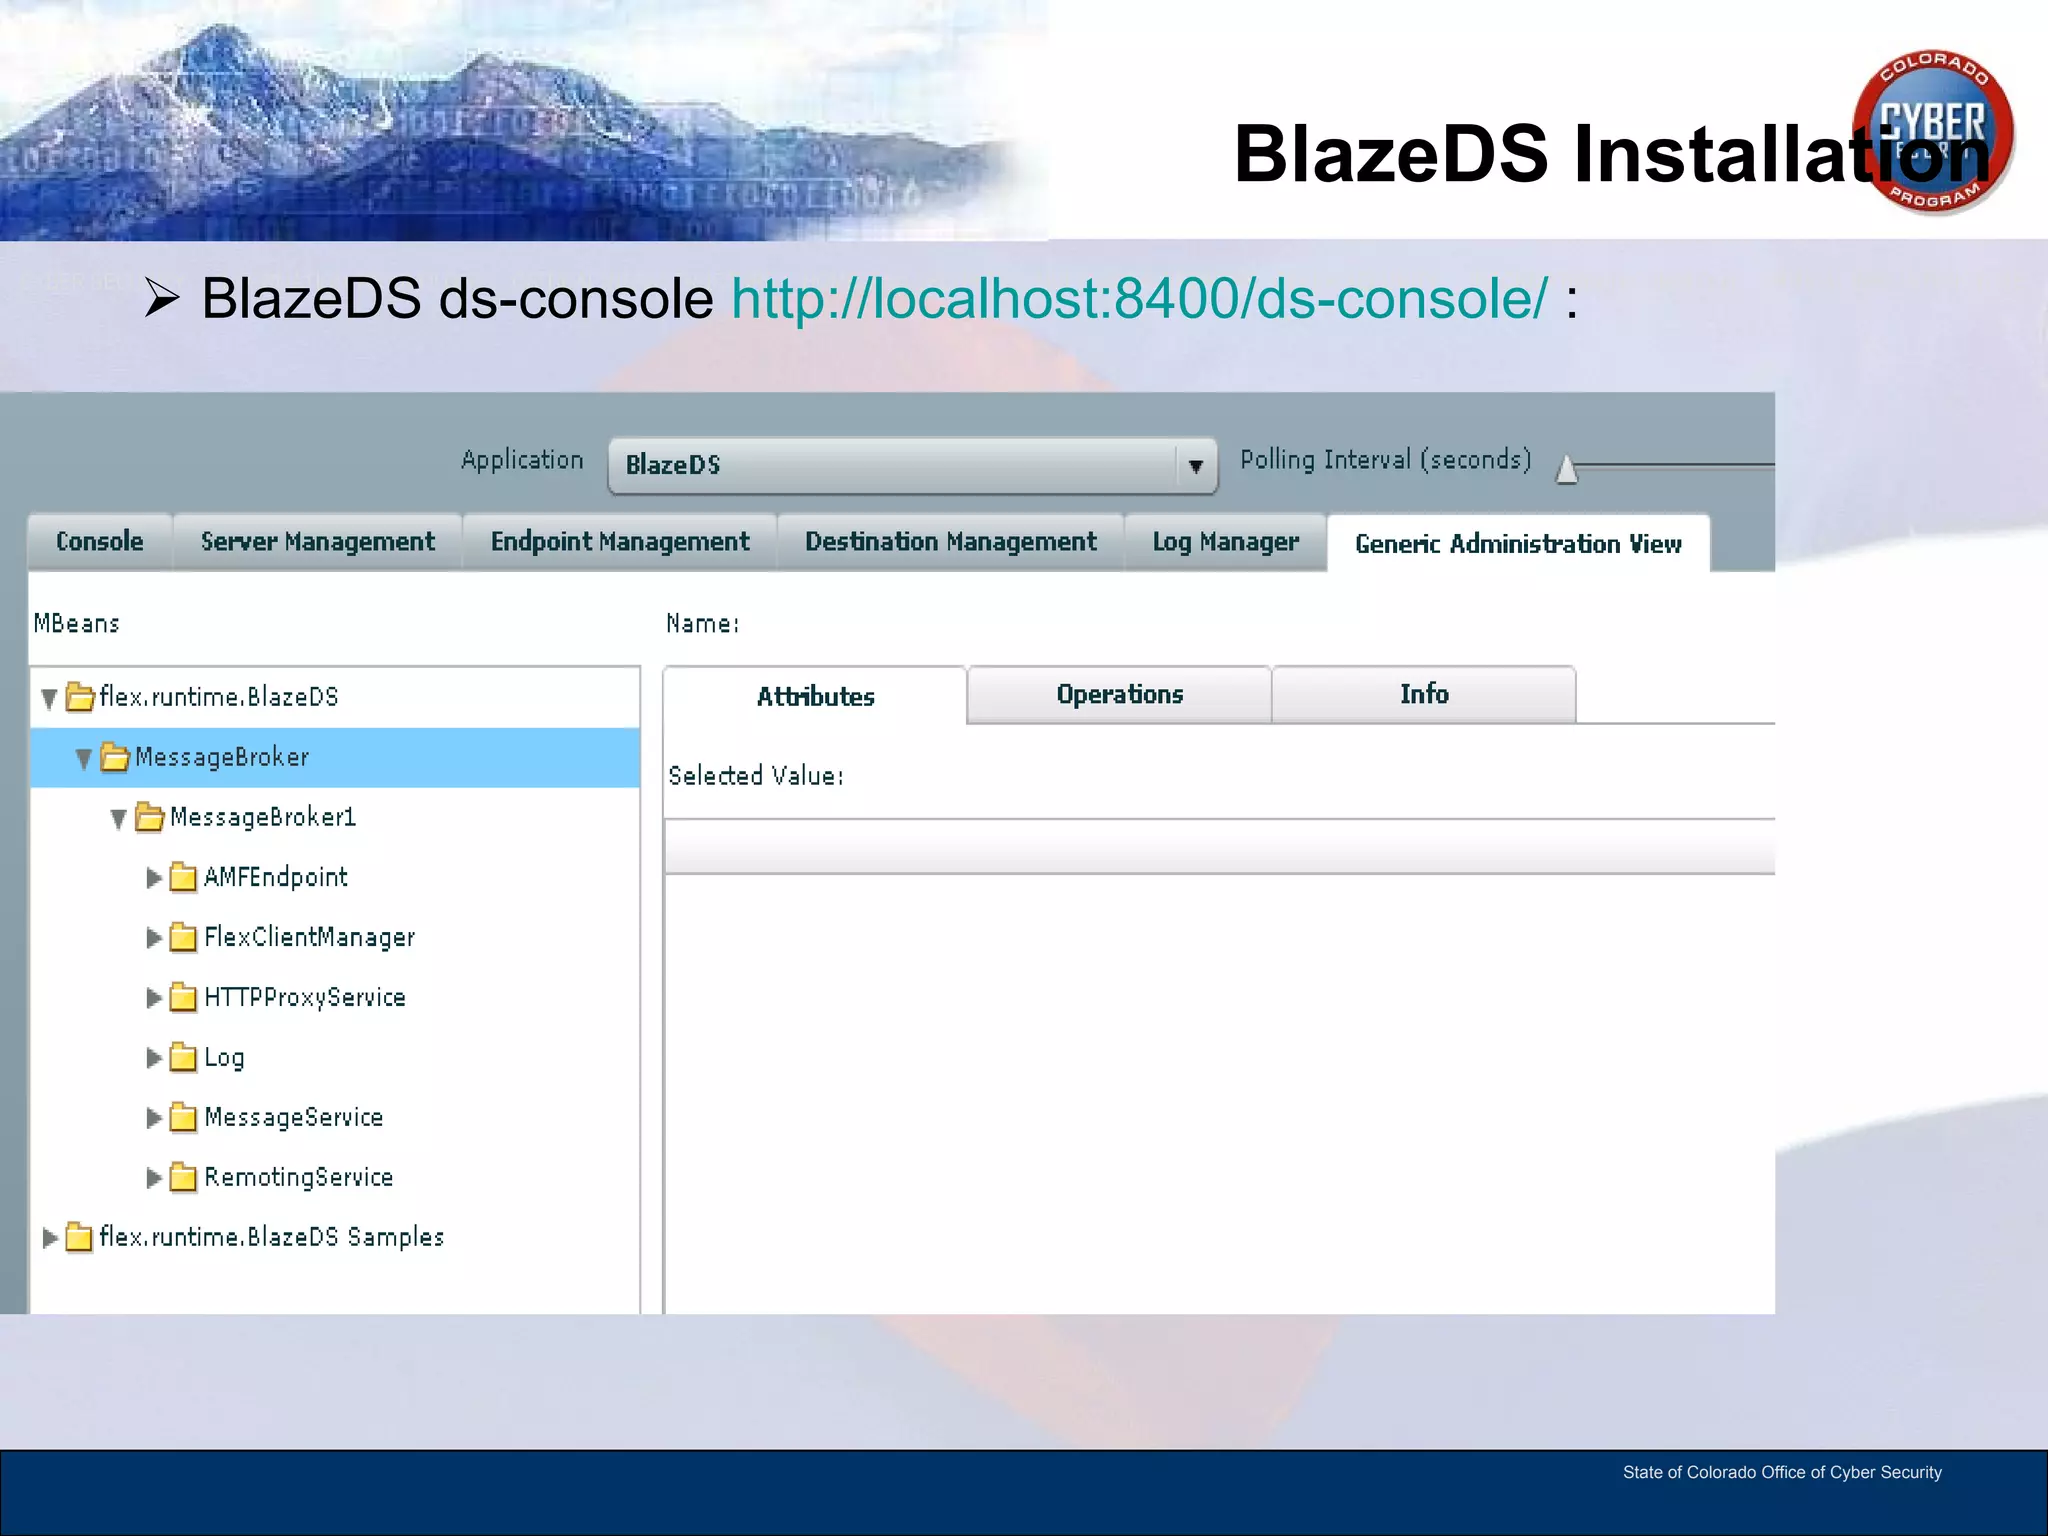
Task: Click the FlexClientManager folder icon
Action: [x=183, y=937]
